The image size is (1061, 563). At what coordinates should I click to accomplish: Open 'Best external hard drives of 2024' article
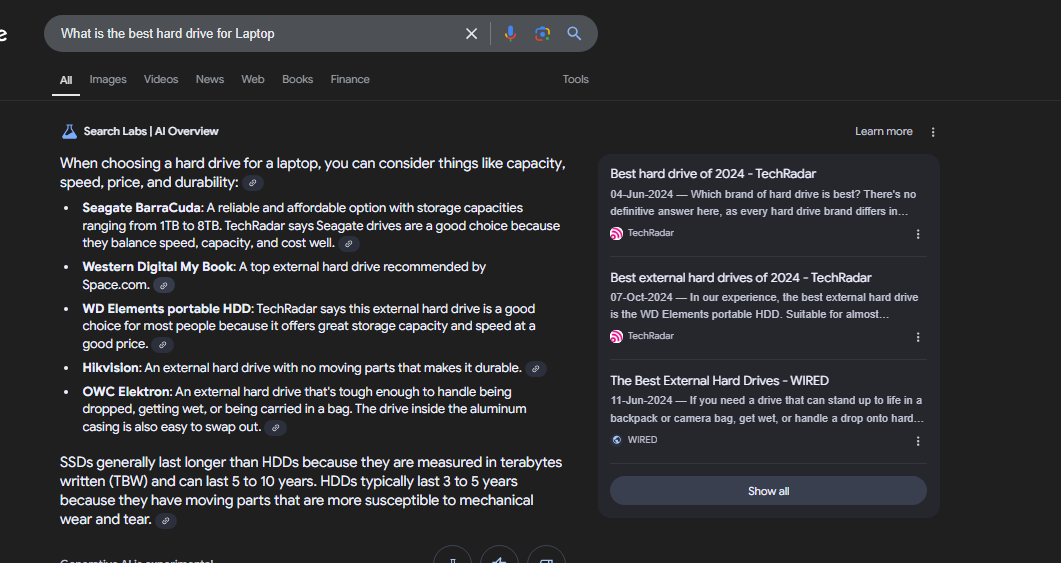[741, 277]
